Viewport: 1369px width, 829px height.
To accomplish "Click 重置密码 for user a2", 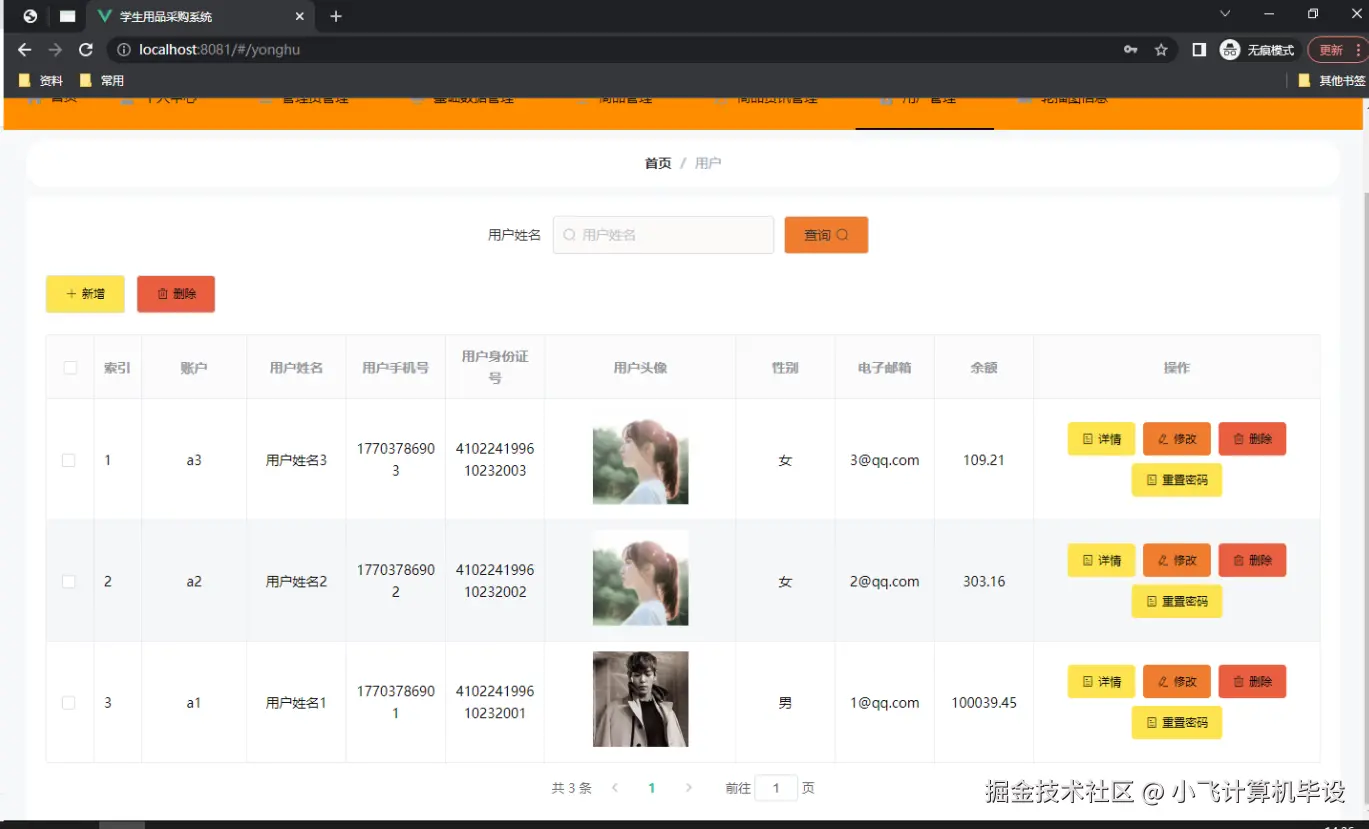I will [x=1177, y=601].
